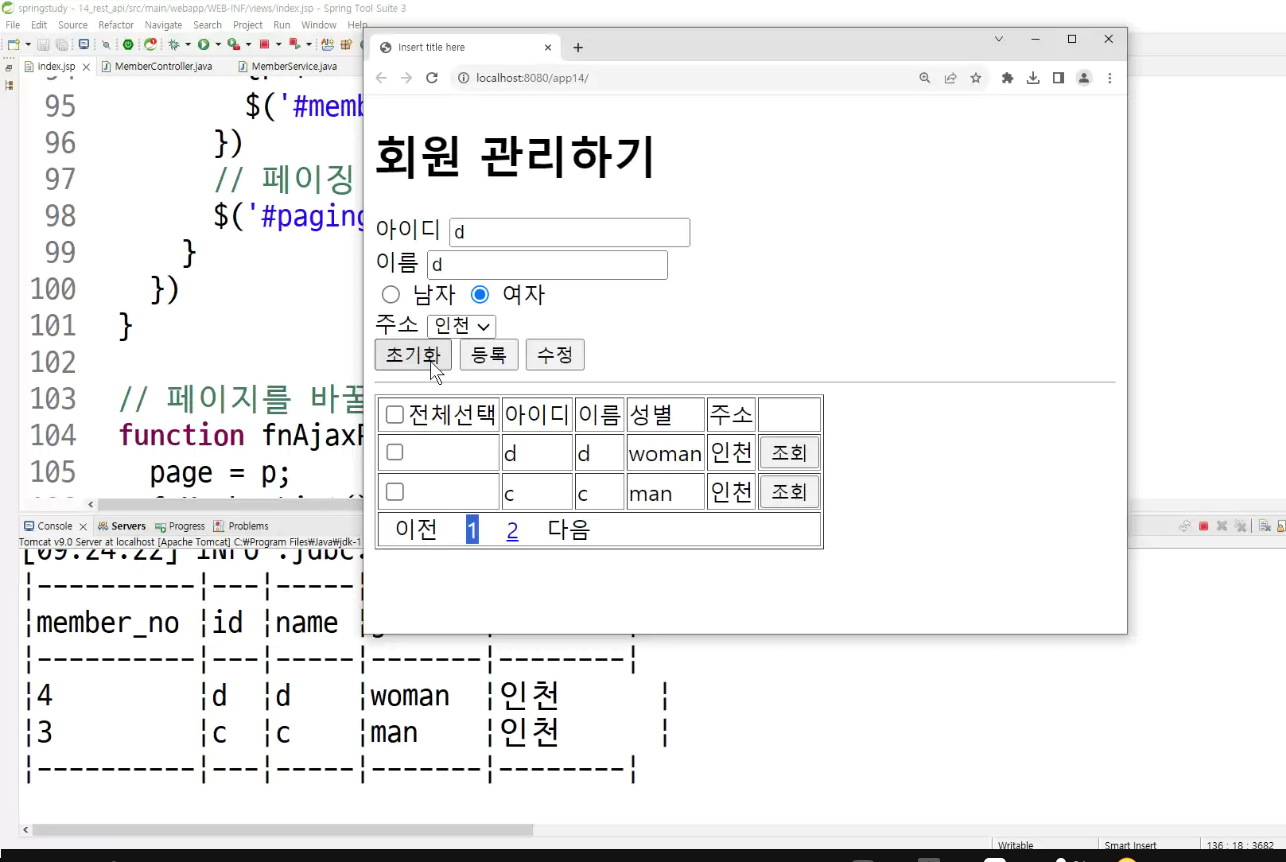Screen dimensions: 1286x862
Task: Open the browser profile avatar
Action: [x=1084, y=78]
